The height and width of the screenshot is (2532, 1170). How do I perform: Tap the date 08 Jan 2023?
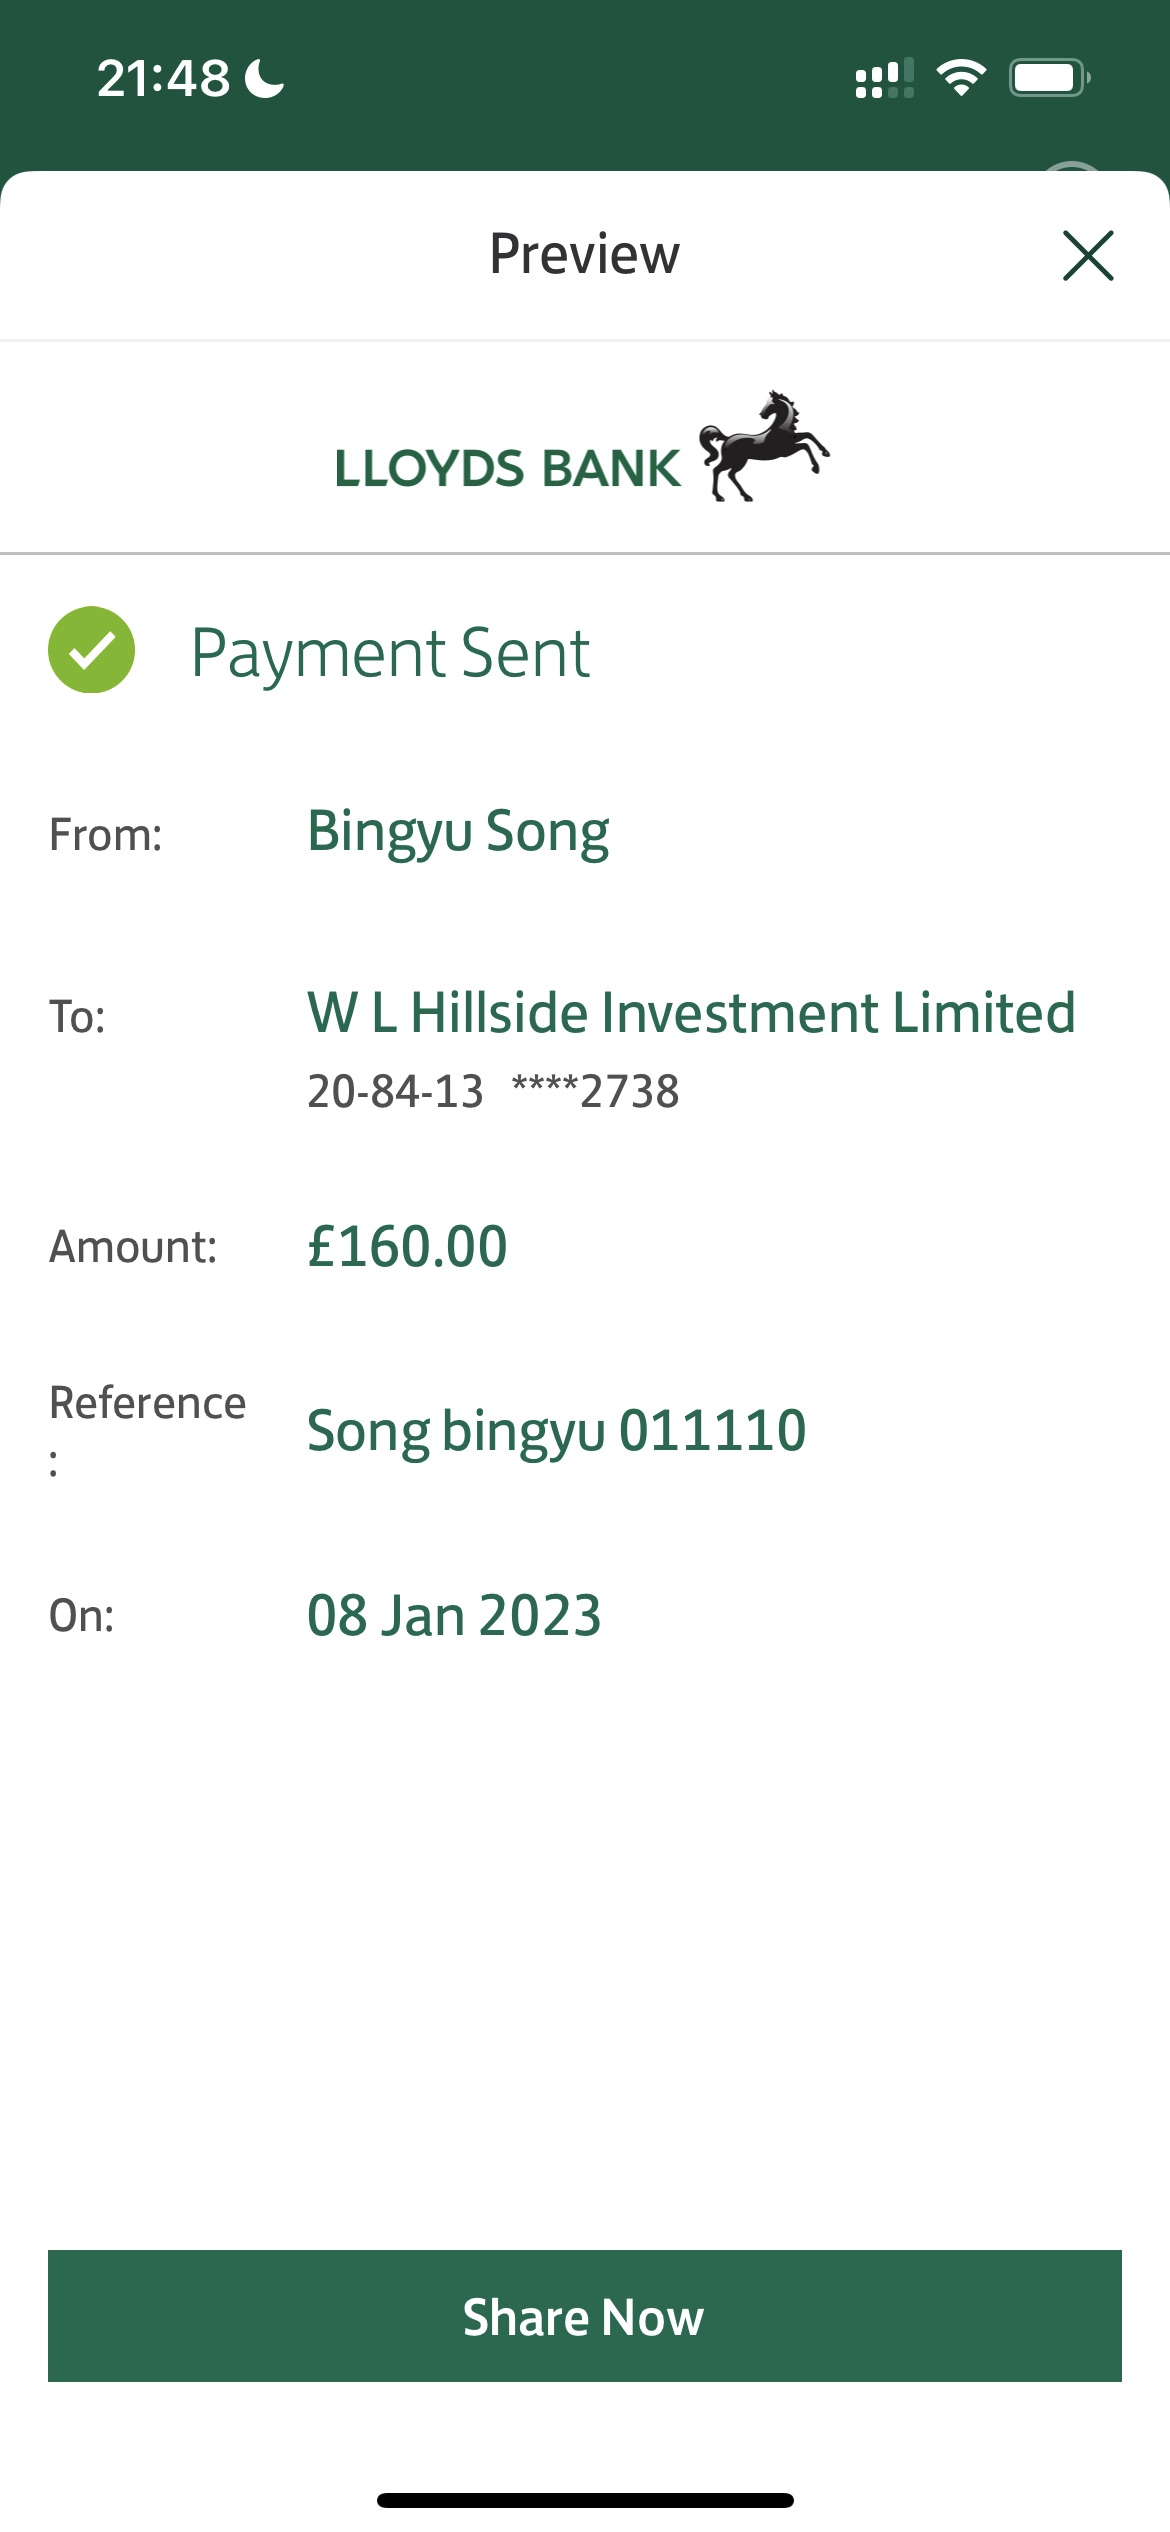tap(454, 1615)
